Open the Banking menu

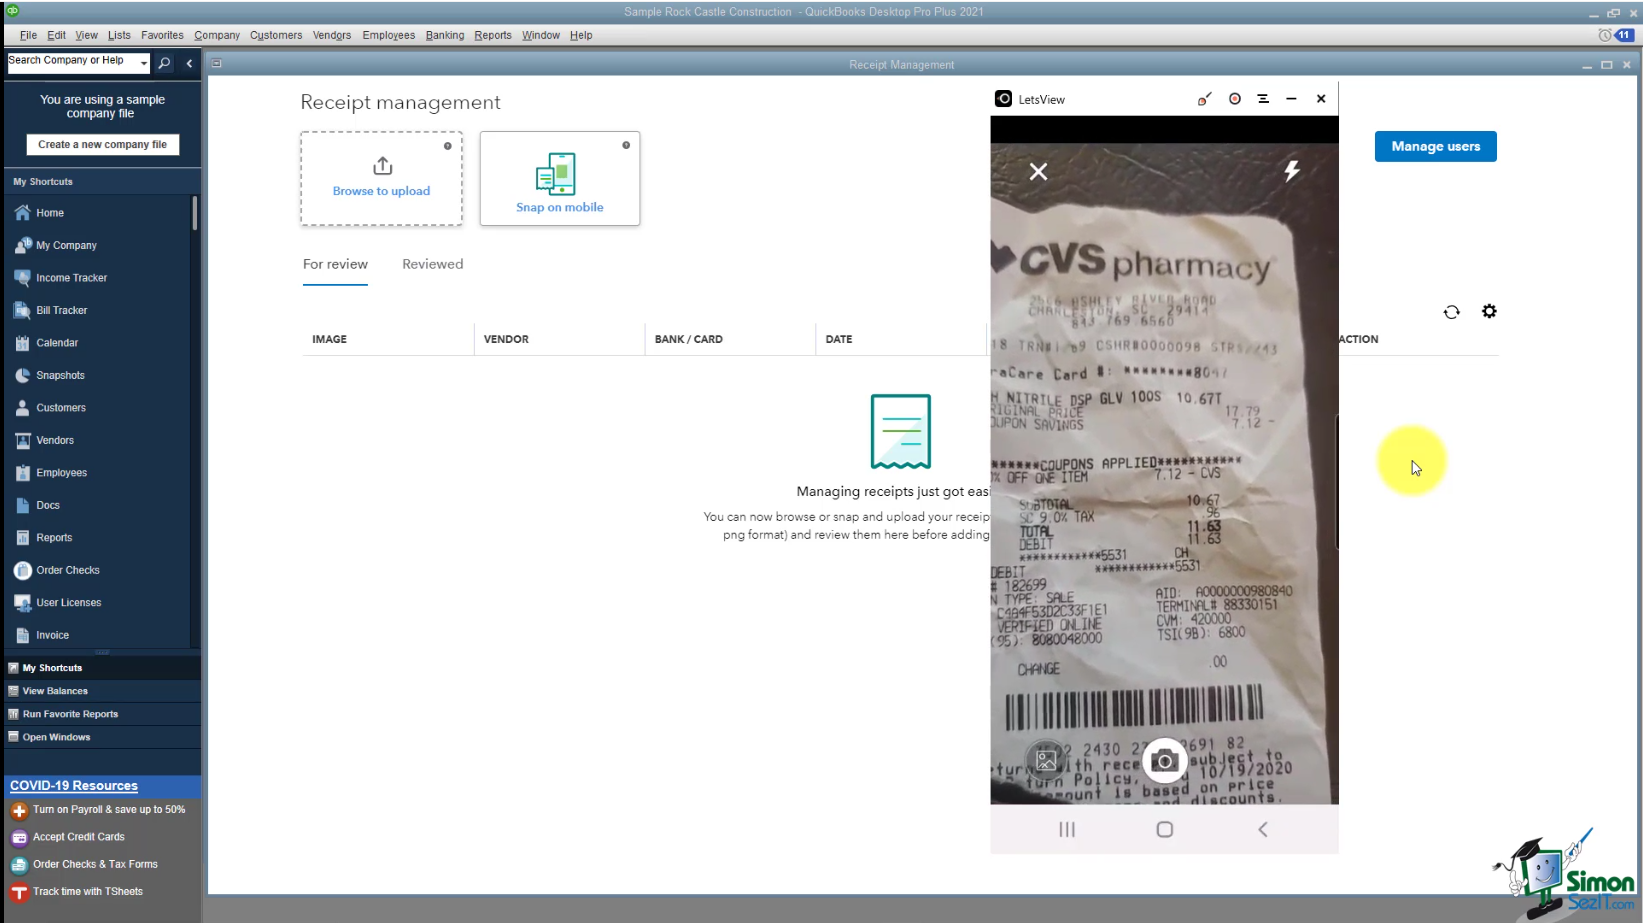pyautogui.click(x=444, y=35)
